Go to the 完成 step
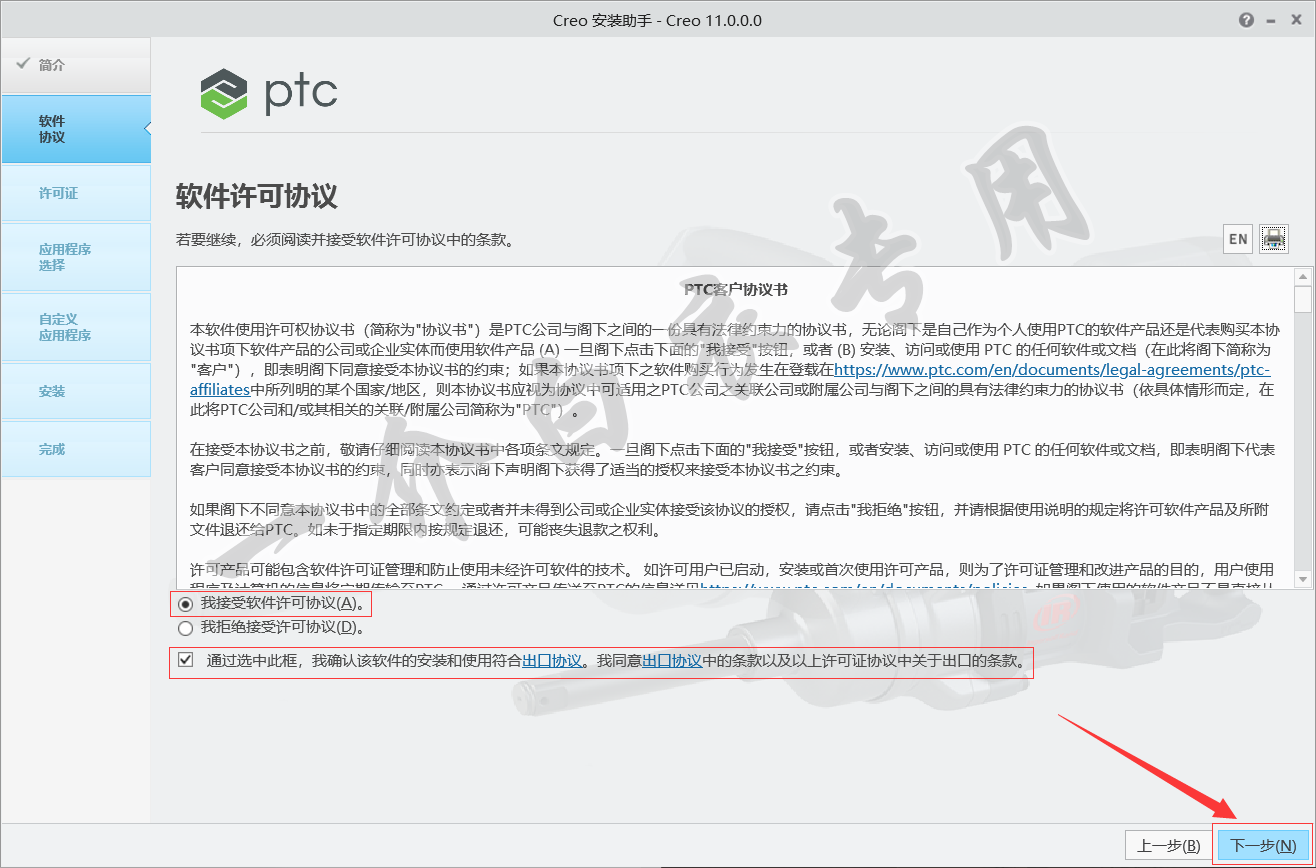This screenshot has width=1316, height=868. point(75,449)
